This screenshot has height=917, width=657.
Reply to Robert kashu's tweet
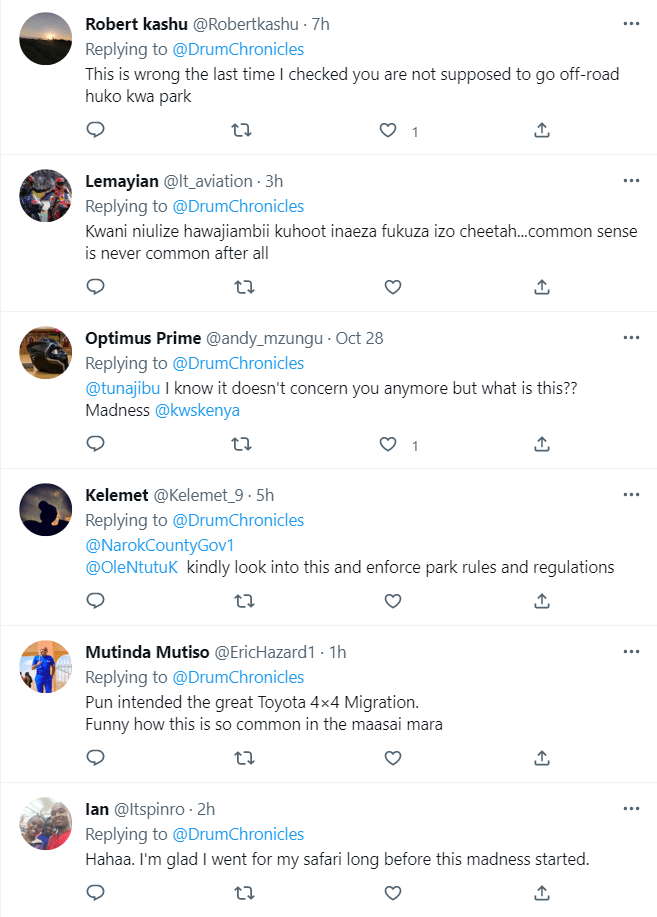click(95, 130)
